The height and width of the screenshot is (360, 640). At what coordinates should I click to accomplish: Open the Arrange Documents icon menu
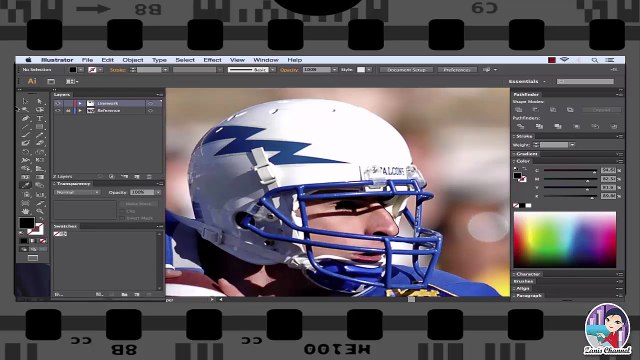(72, 82)
